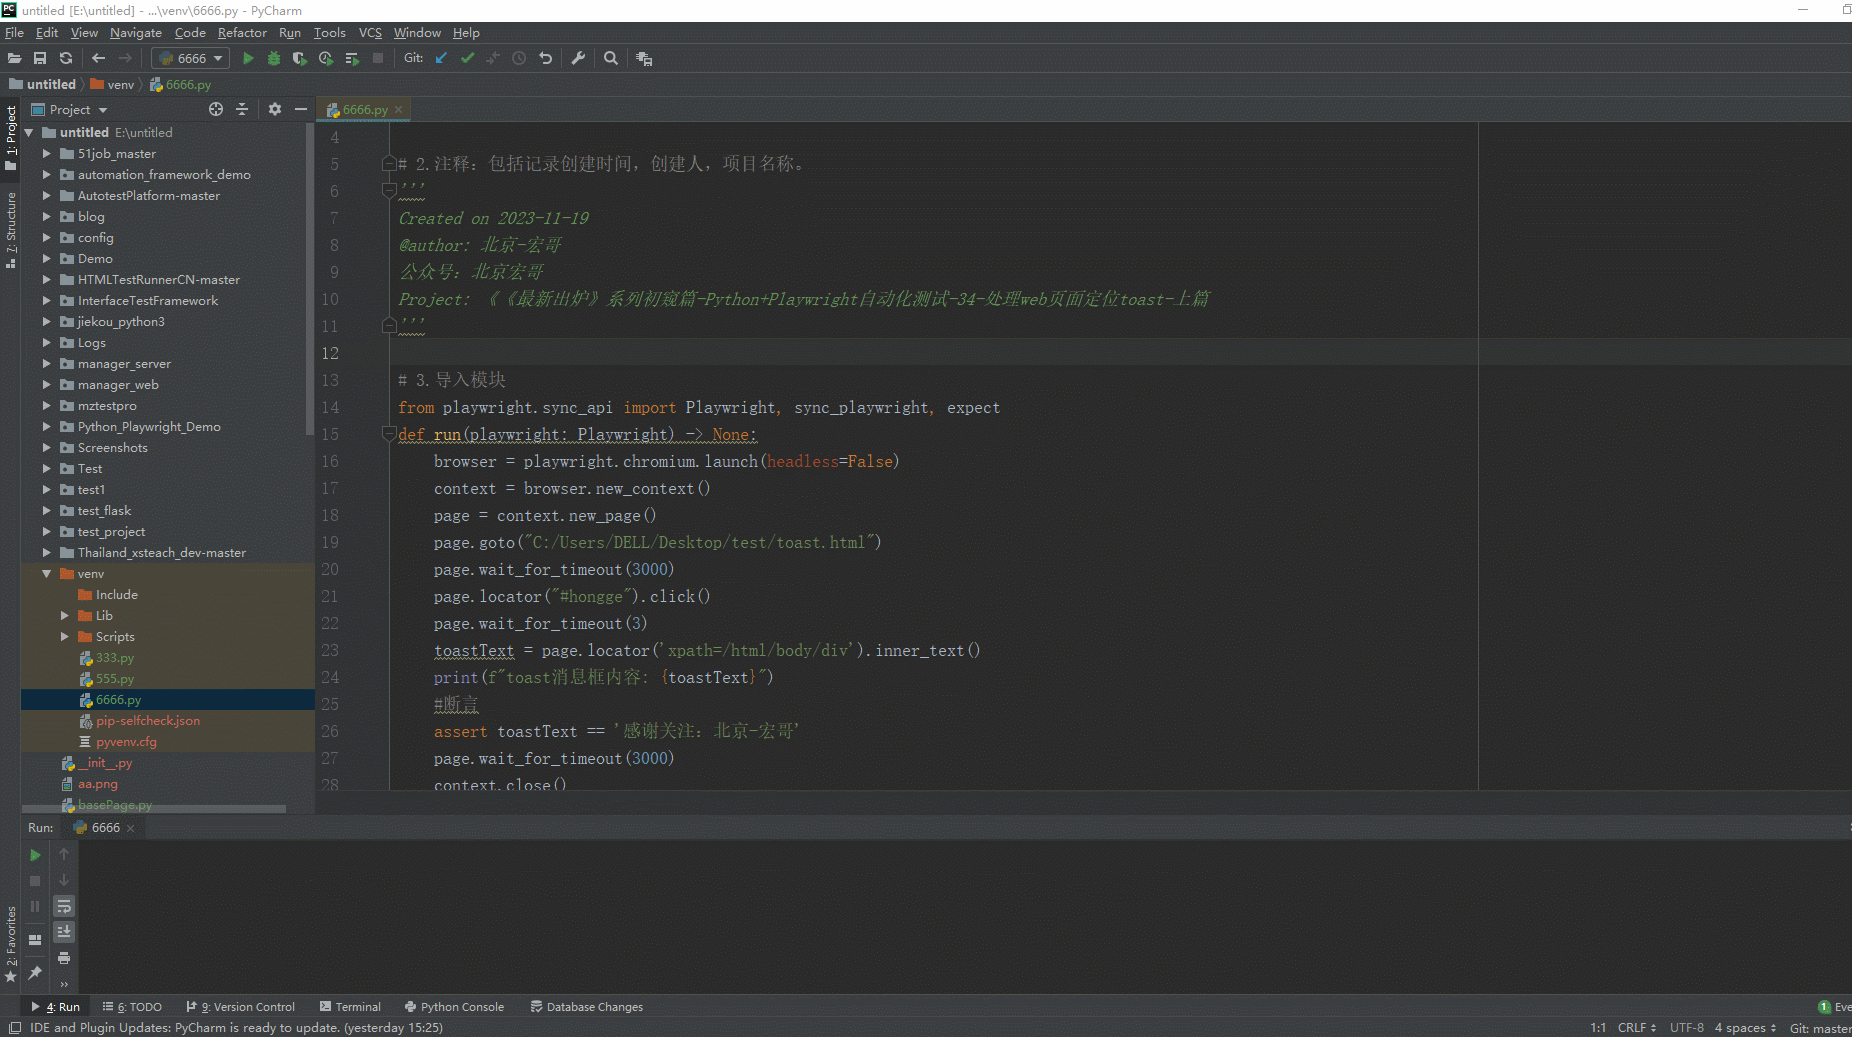Viewport: 1852px width, 1037px height.
Task: Open the Terminal tool window tab
Action: pos(350,1007)
